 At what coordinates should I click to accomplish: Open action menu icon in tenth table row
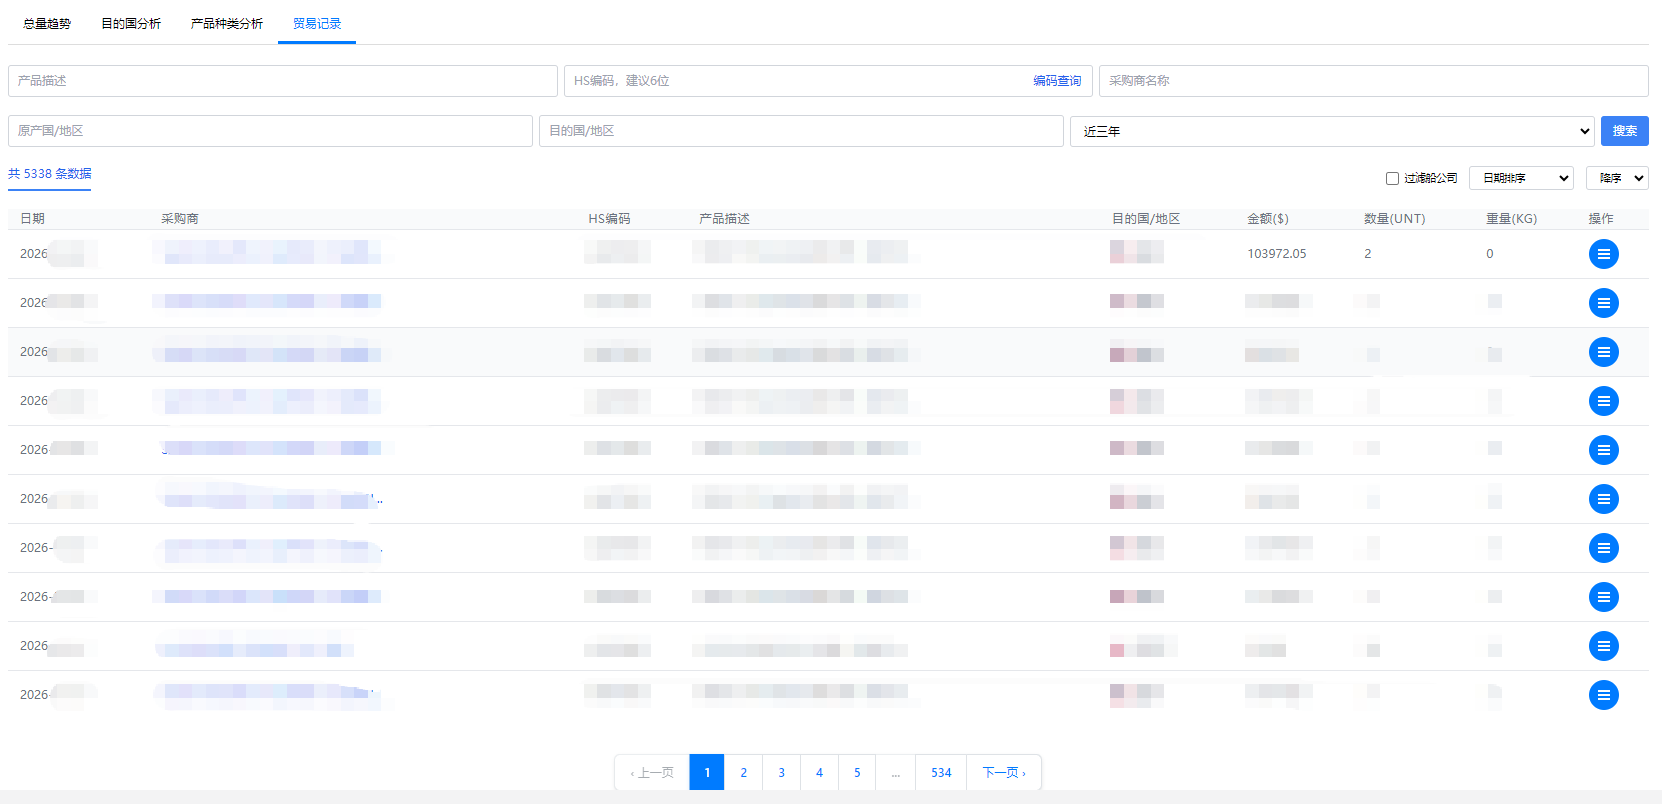click(1603, 695)
